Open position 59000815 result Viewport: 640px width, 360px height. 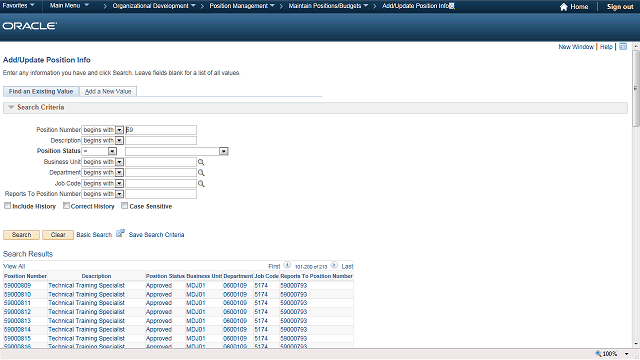18,338
